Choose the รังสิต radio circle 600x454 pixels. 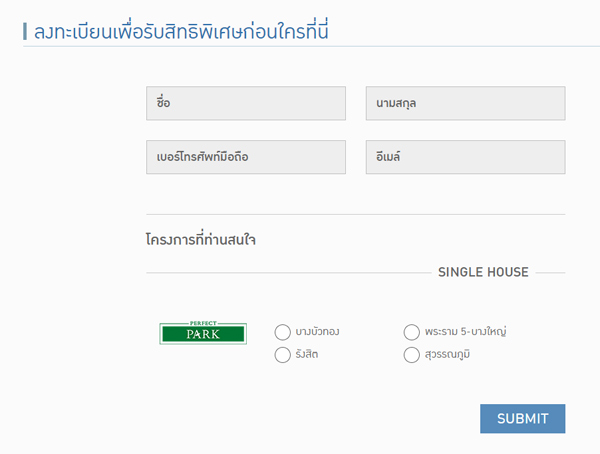(282, 355)
